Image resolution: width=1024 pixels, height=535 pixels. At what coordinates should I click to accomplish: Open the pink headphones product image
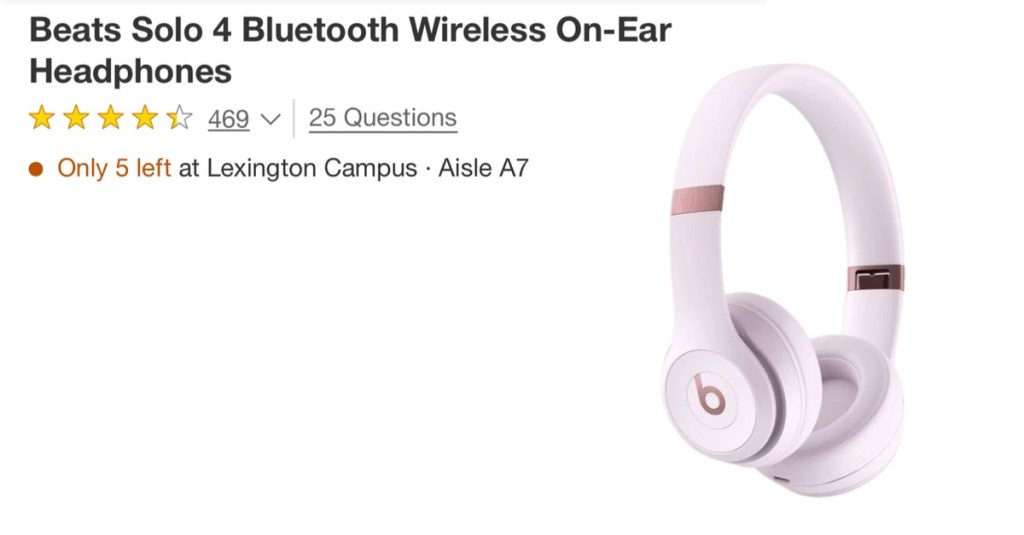(x=784, y=280)
